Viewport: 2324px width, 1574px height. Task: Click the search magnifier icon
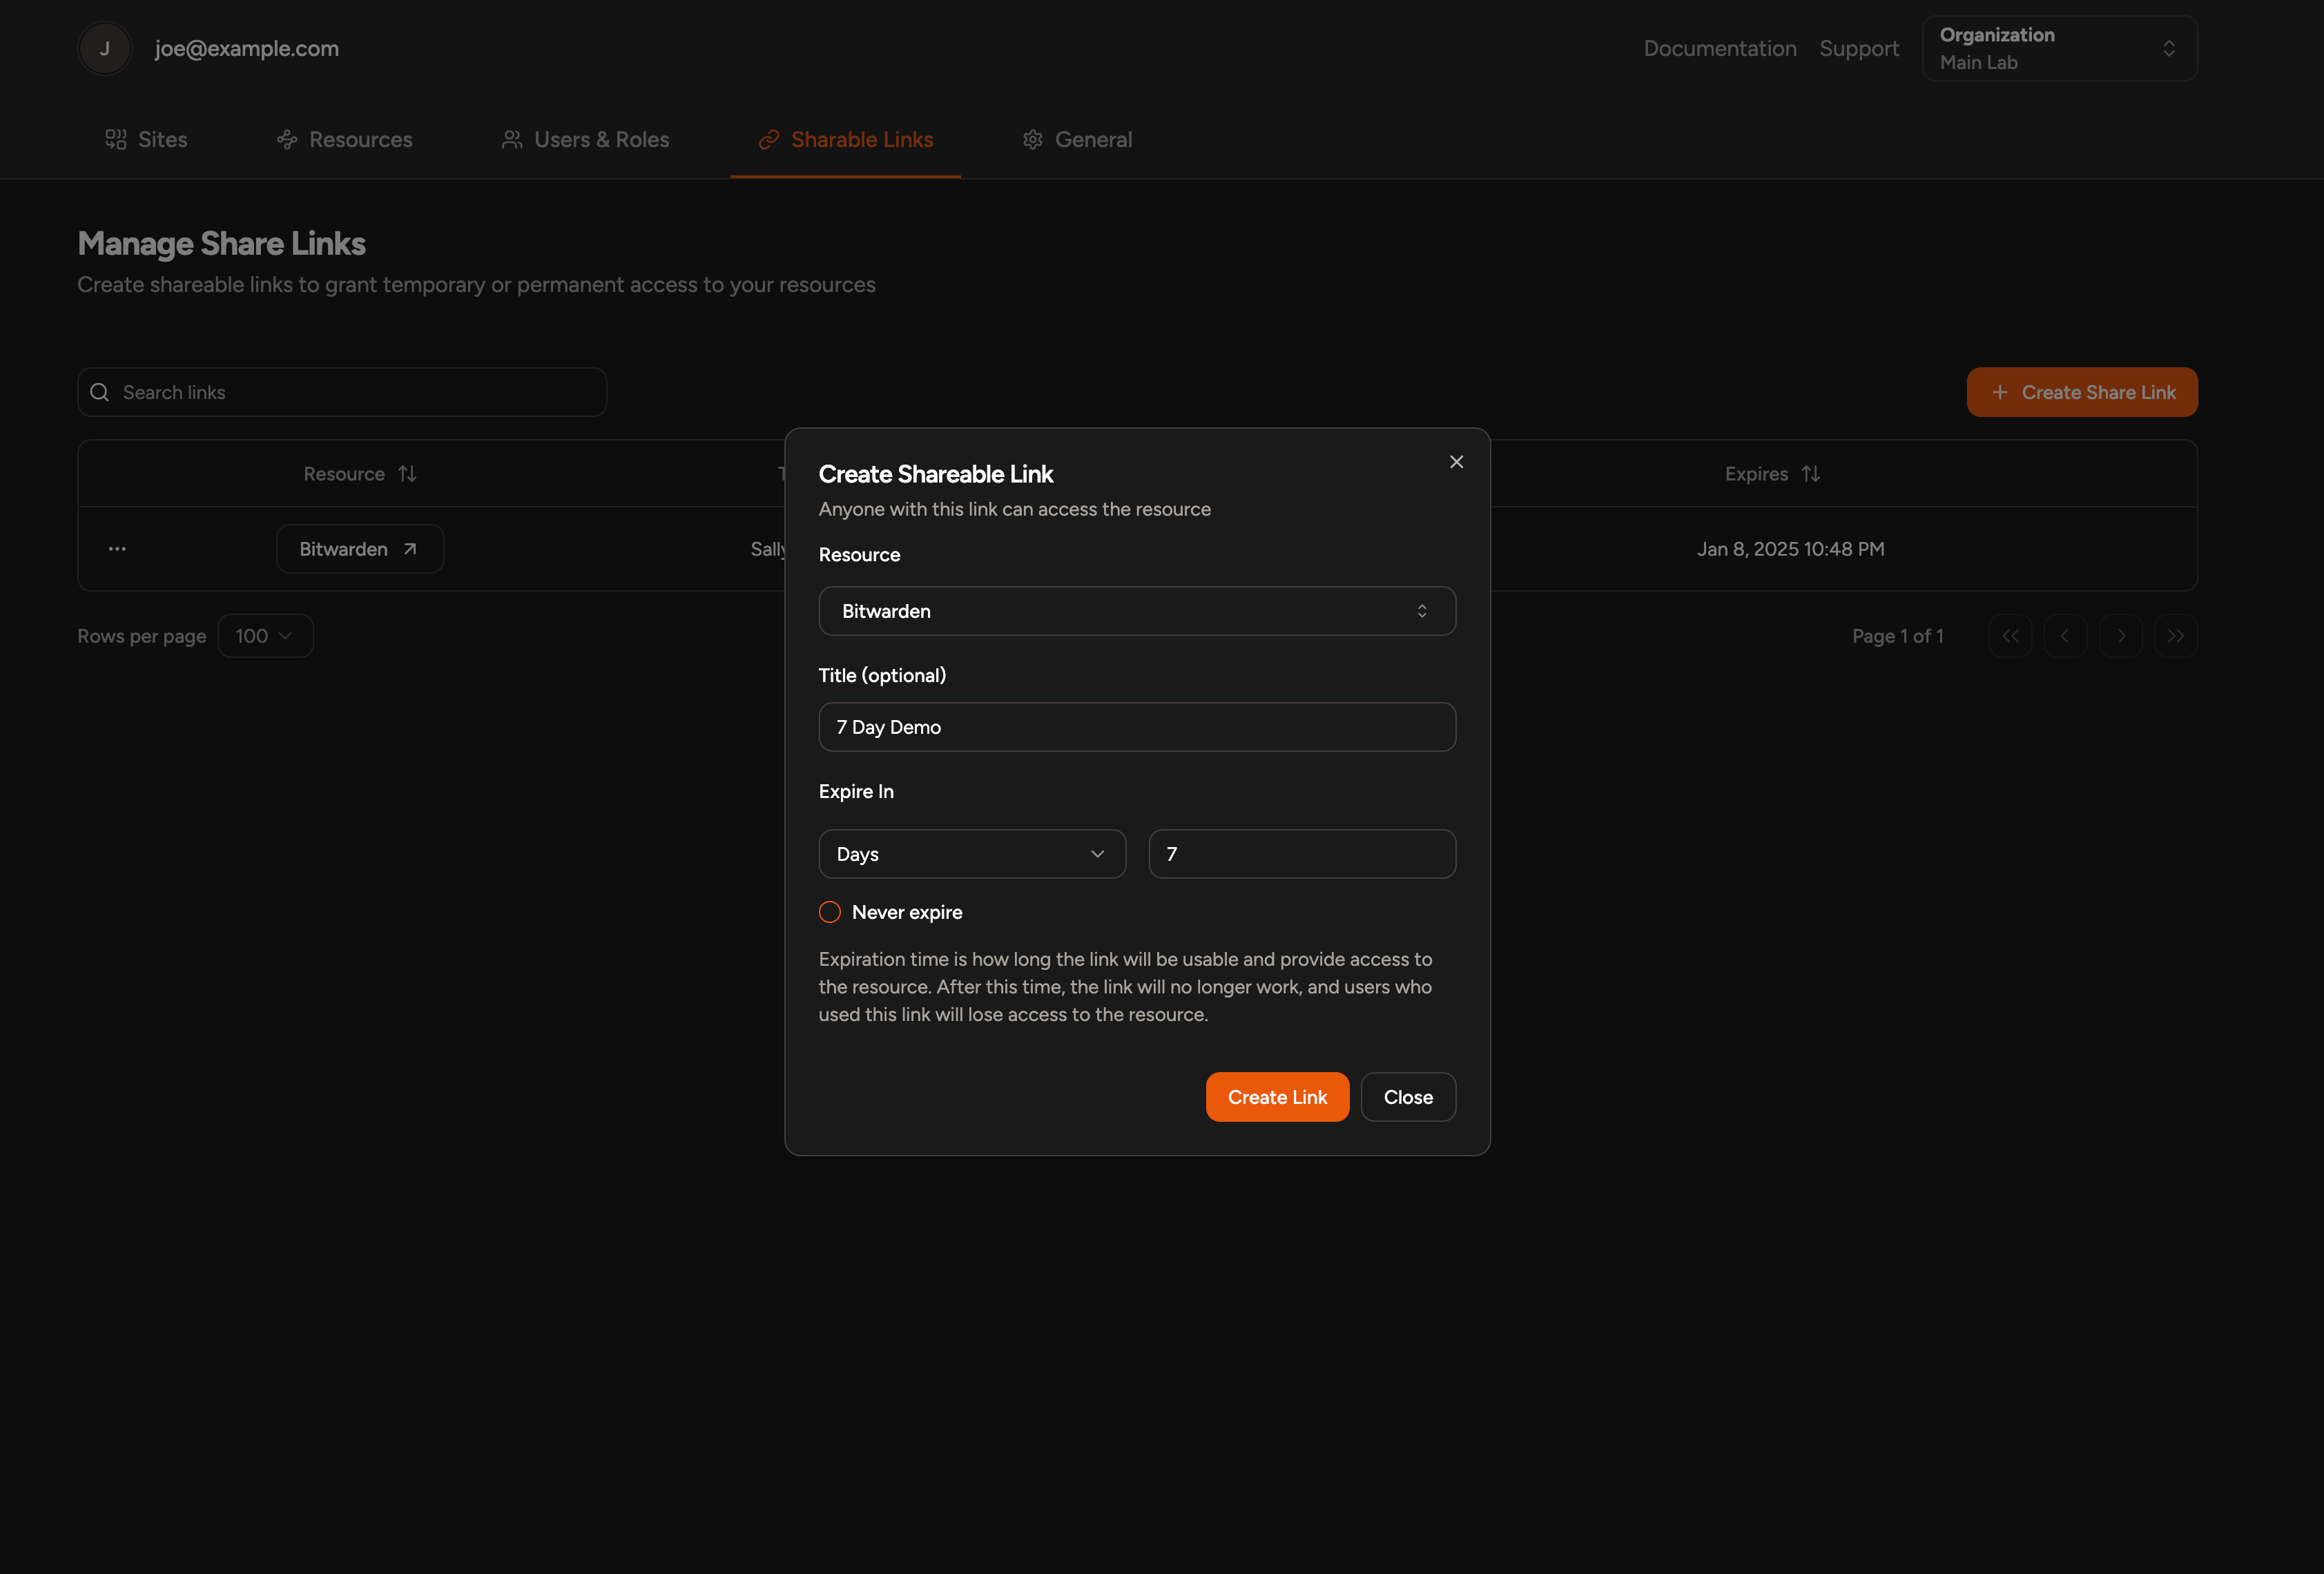point(99,391)
